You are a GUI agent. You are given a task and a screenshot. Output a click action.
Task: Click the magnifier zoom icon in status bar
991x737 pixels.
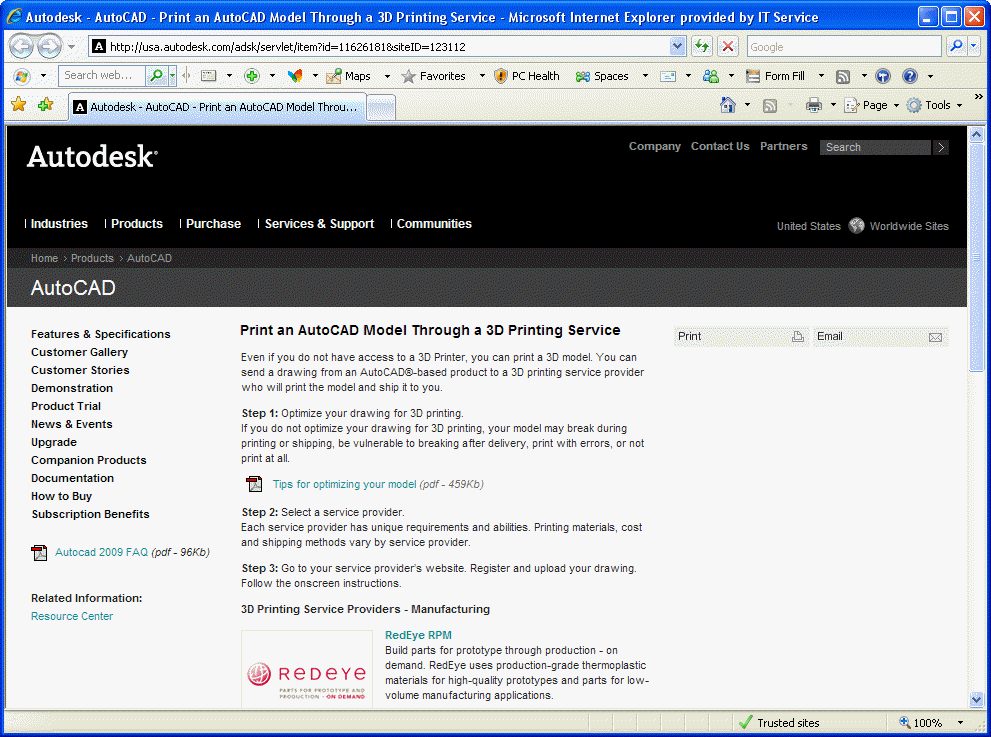click(905, 722)
